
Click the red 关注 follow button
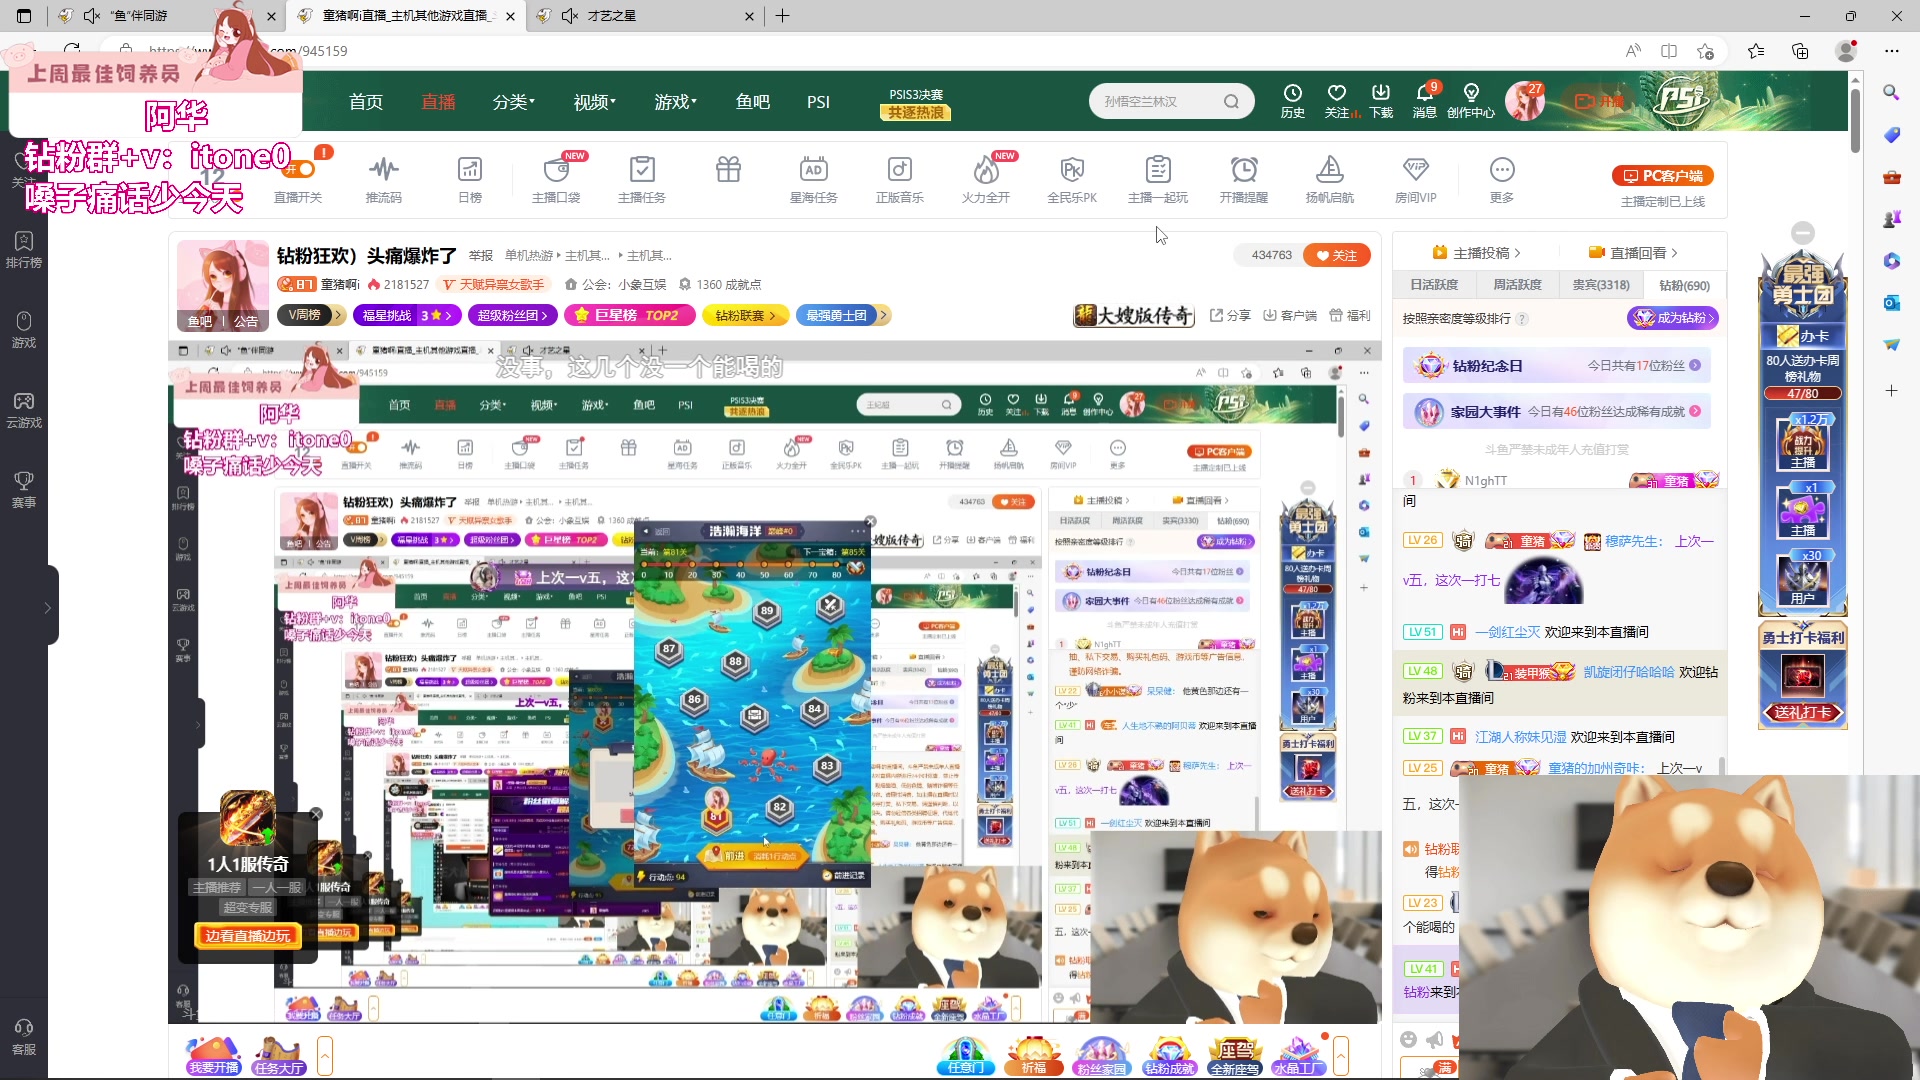tap(1337, 255)
